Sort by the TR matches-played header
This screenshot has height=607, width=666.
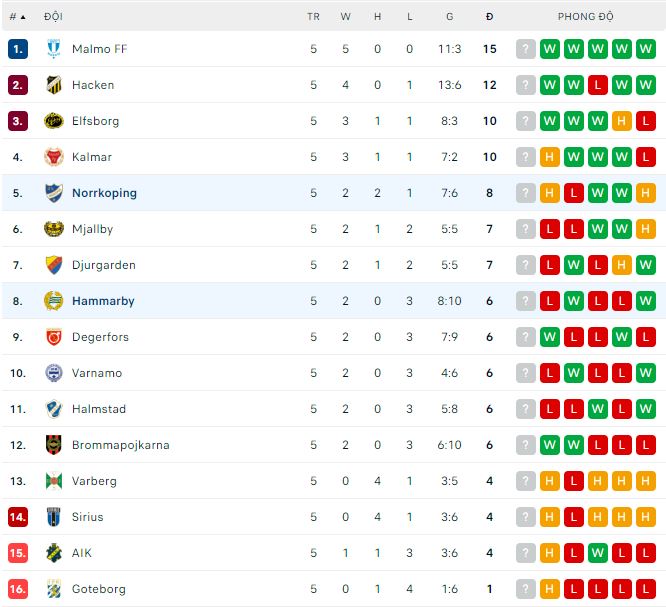point(313,17)
